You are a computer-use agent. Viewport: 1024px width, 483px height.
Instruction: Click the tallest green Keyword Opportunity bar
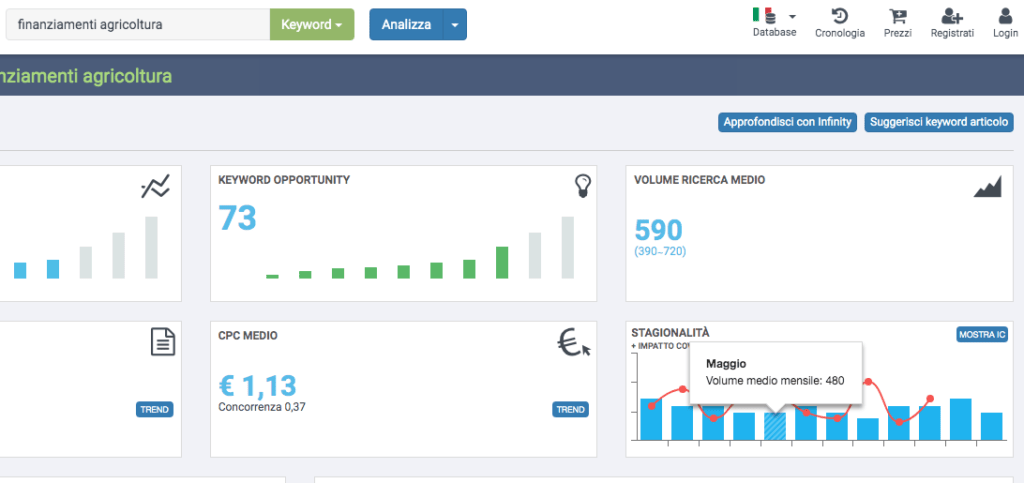[x=502, y=263]
